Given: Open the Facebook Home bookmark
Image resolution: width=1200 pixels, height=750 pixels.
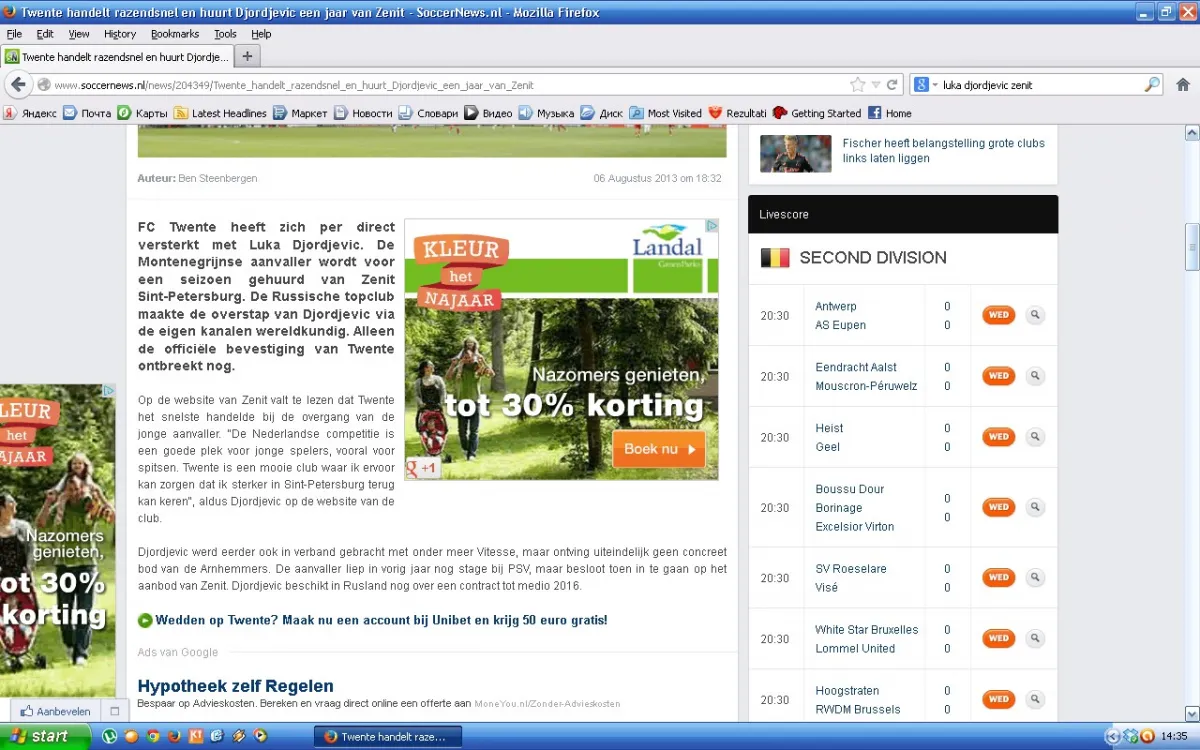Looking at the screenshot, I should point(890,113).
